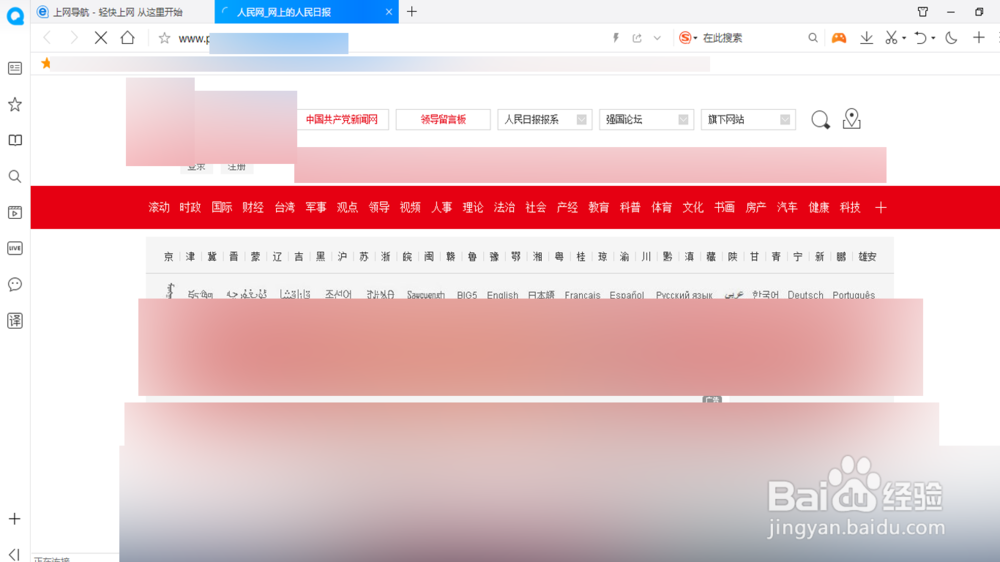Viewport: 1000px width, 562px height.
Task: Open the 中国共产党新闻网 link
Action: point(342,119)
